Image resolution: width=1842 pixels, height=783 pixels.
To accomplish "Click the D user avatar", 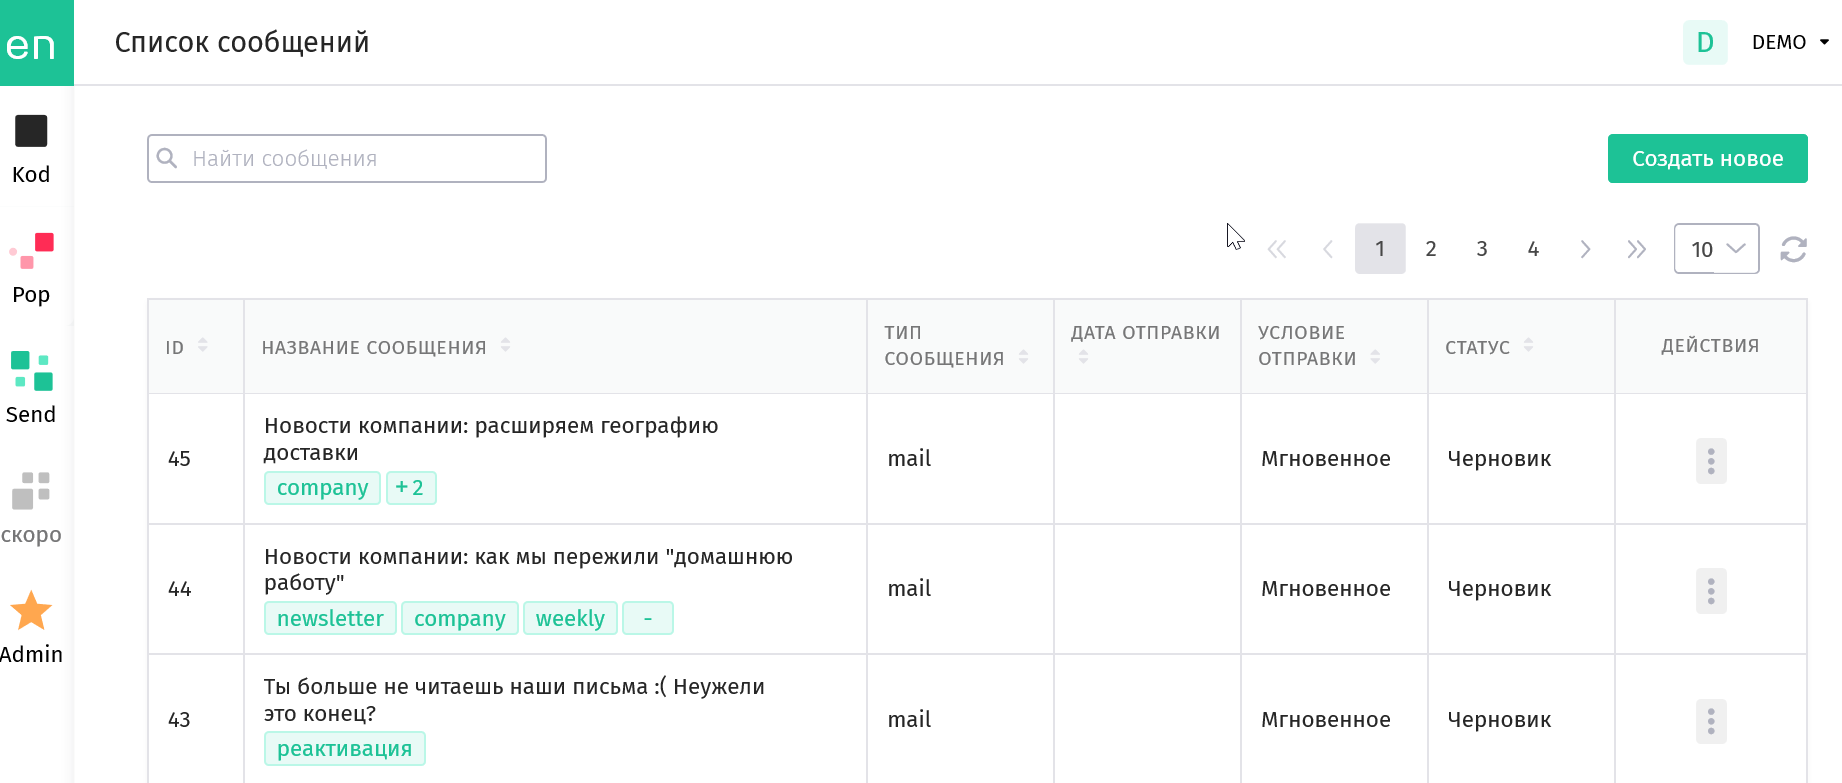I will [x=1705, y=42].
